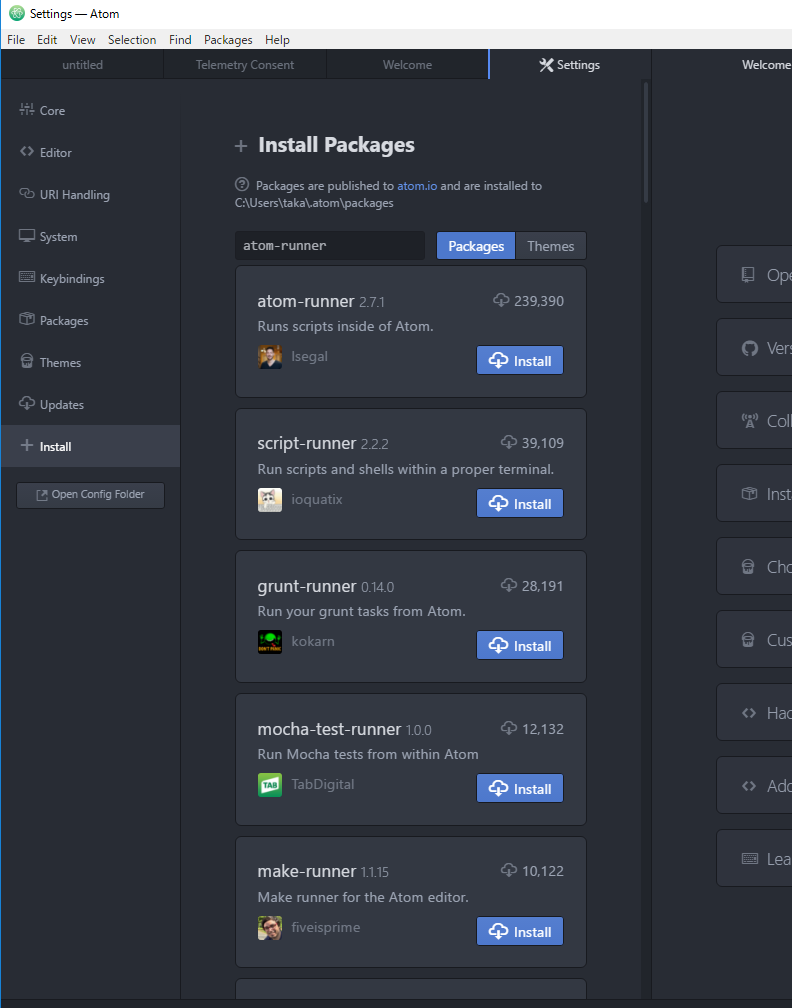Click fiveisprime author name

[326, 927]
